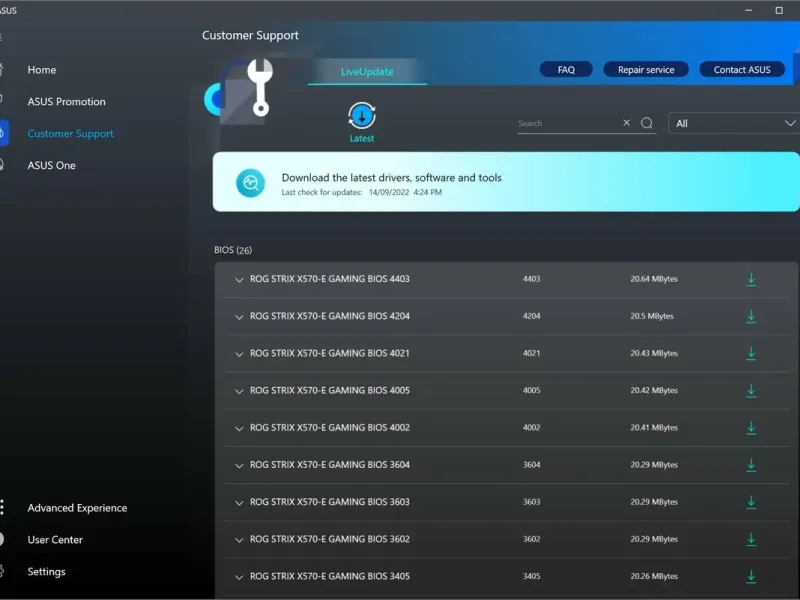This screenshot has height=600, width=800.
Task: Expand the BIOS 3602 row
Action: pos(239,540)
